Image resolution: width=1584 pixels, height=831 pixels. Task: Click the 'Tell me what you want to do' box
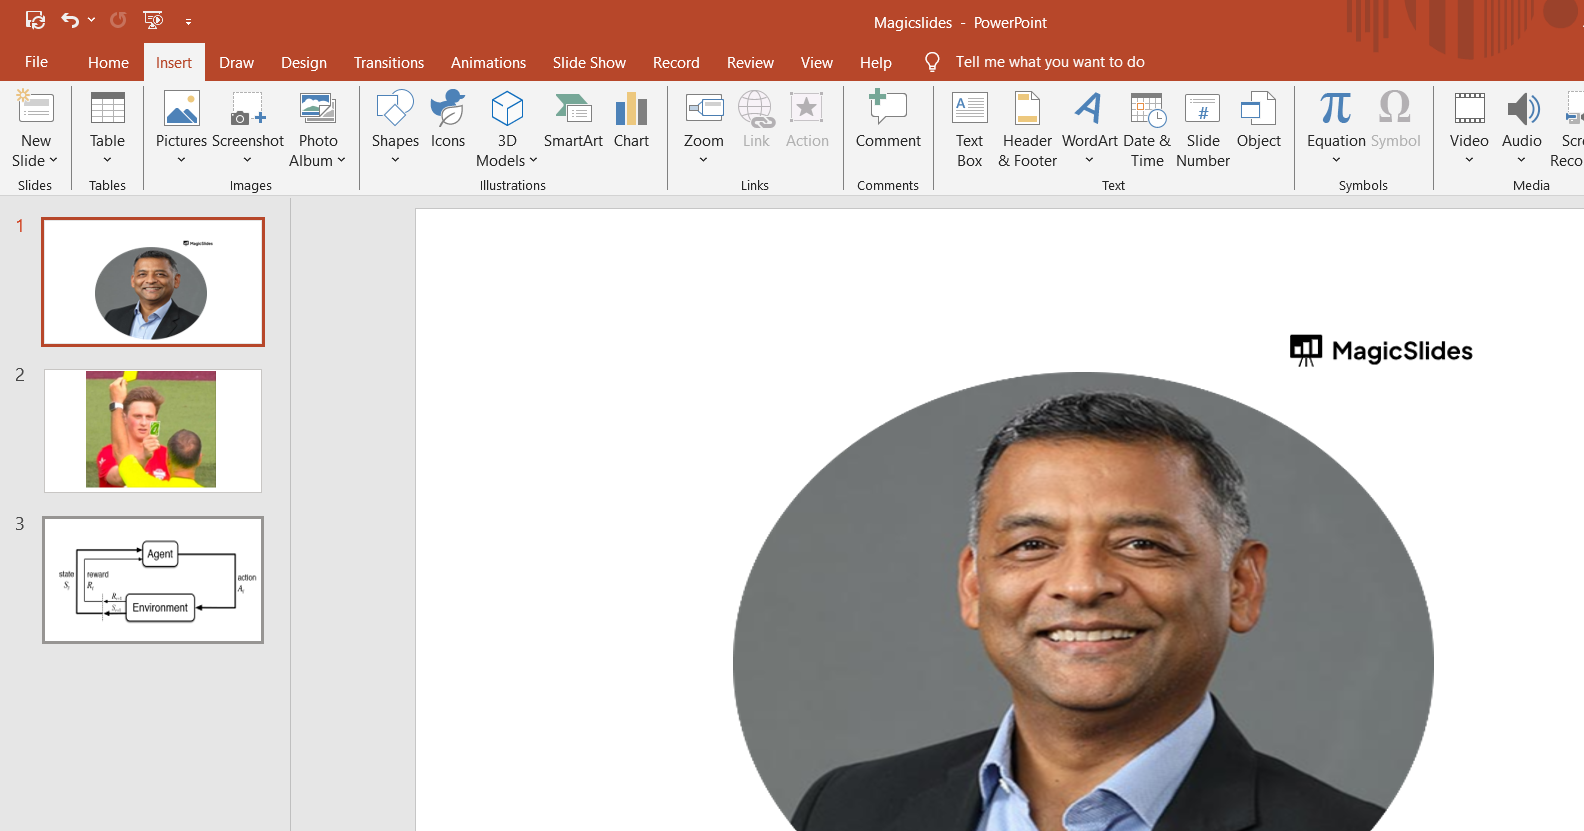click(1049, 62)
